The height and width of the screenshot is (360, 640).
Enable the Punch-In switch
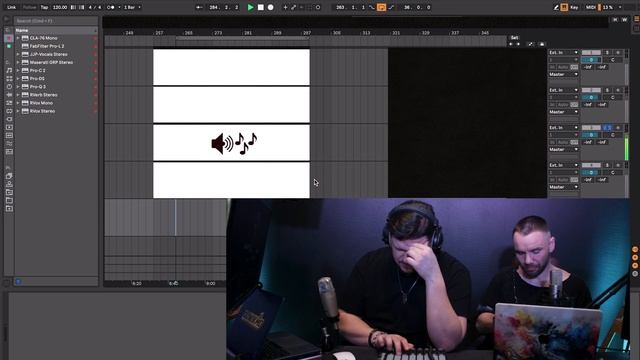click(372, 7)
